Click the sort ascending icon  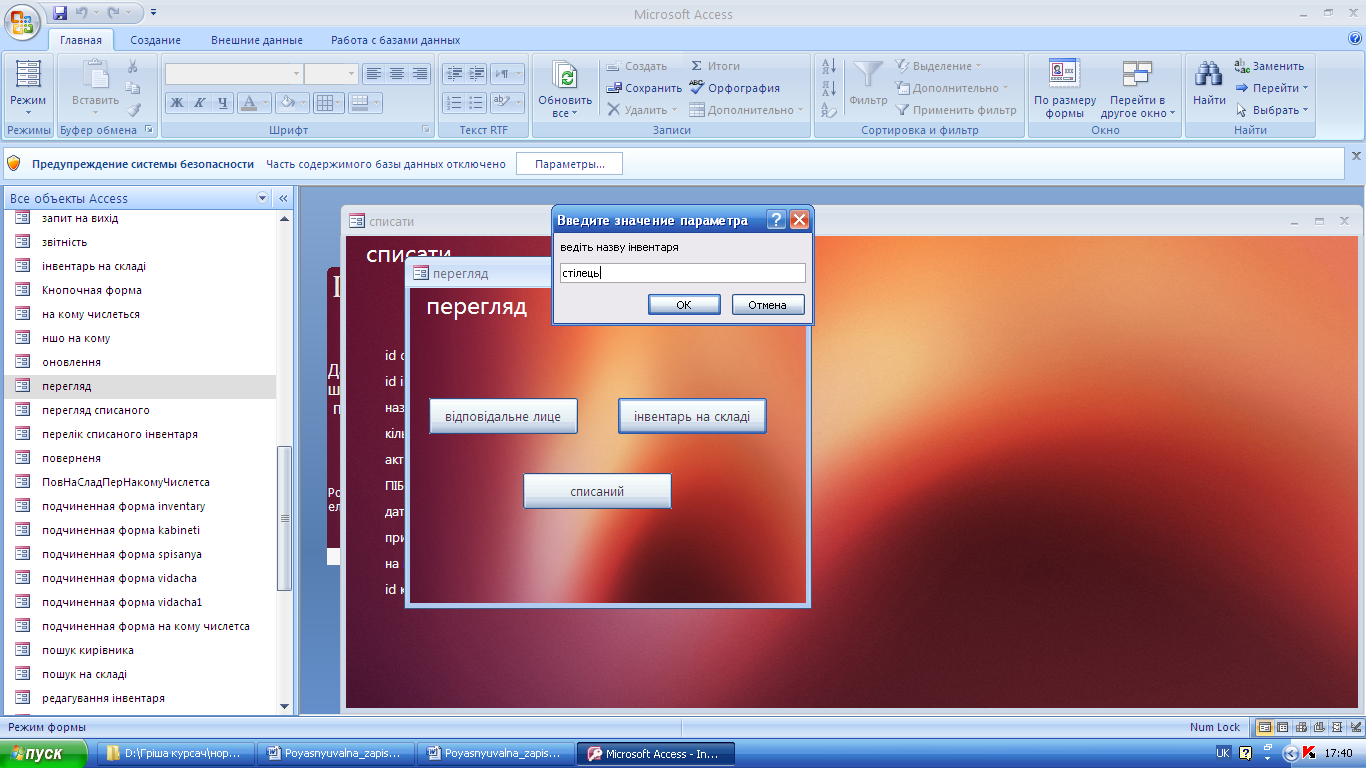click(828, 66)
